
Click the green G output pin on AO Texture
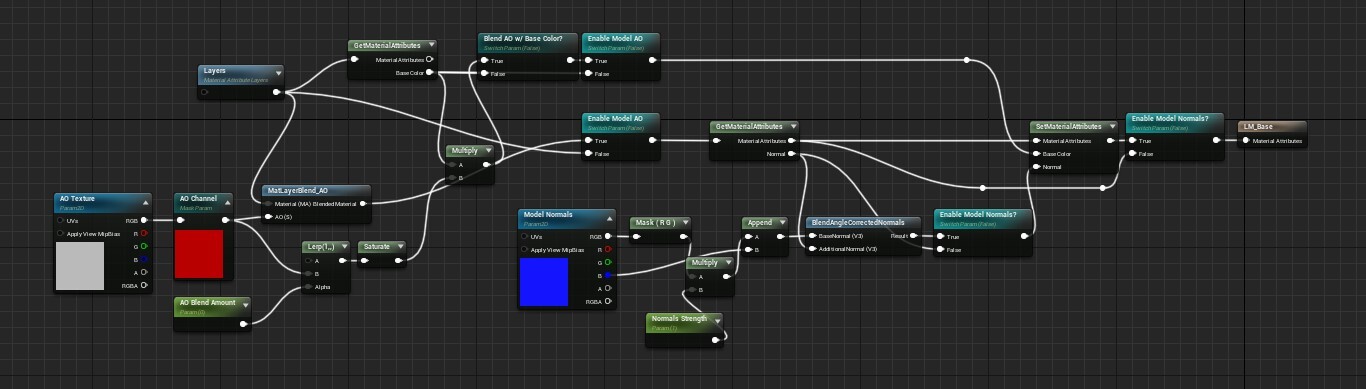[144, 246]
